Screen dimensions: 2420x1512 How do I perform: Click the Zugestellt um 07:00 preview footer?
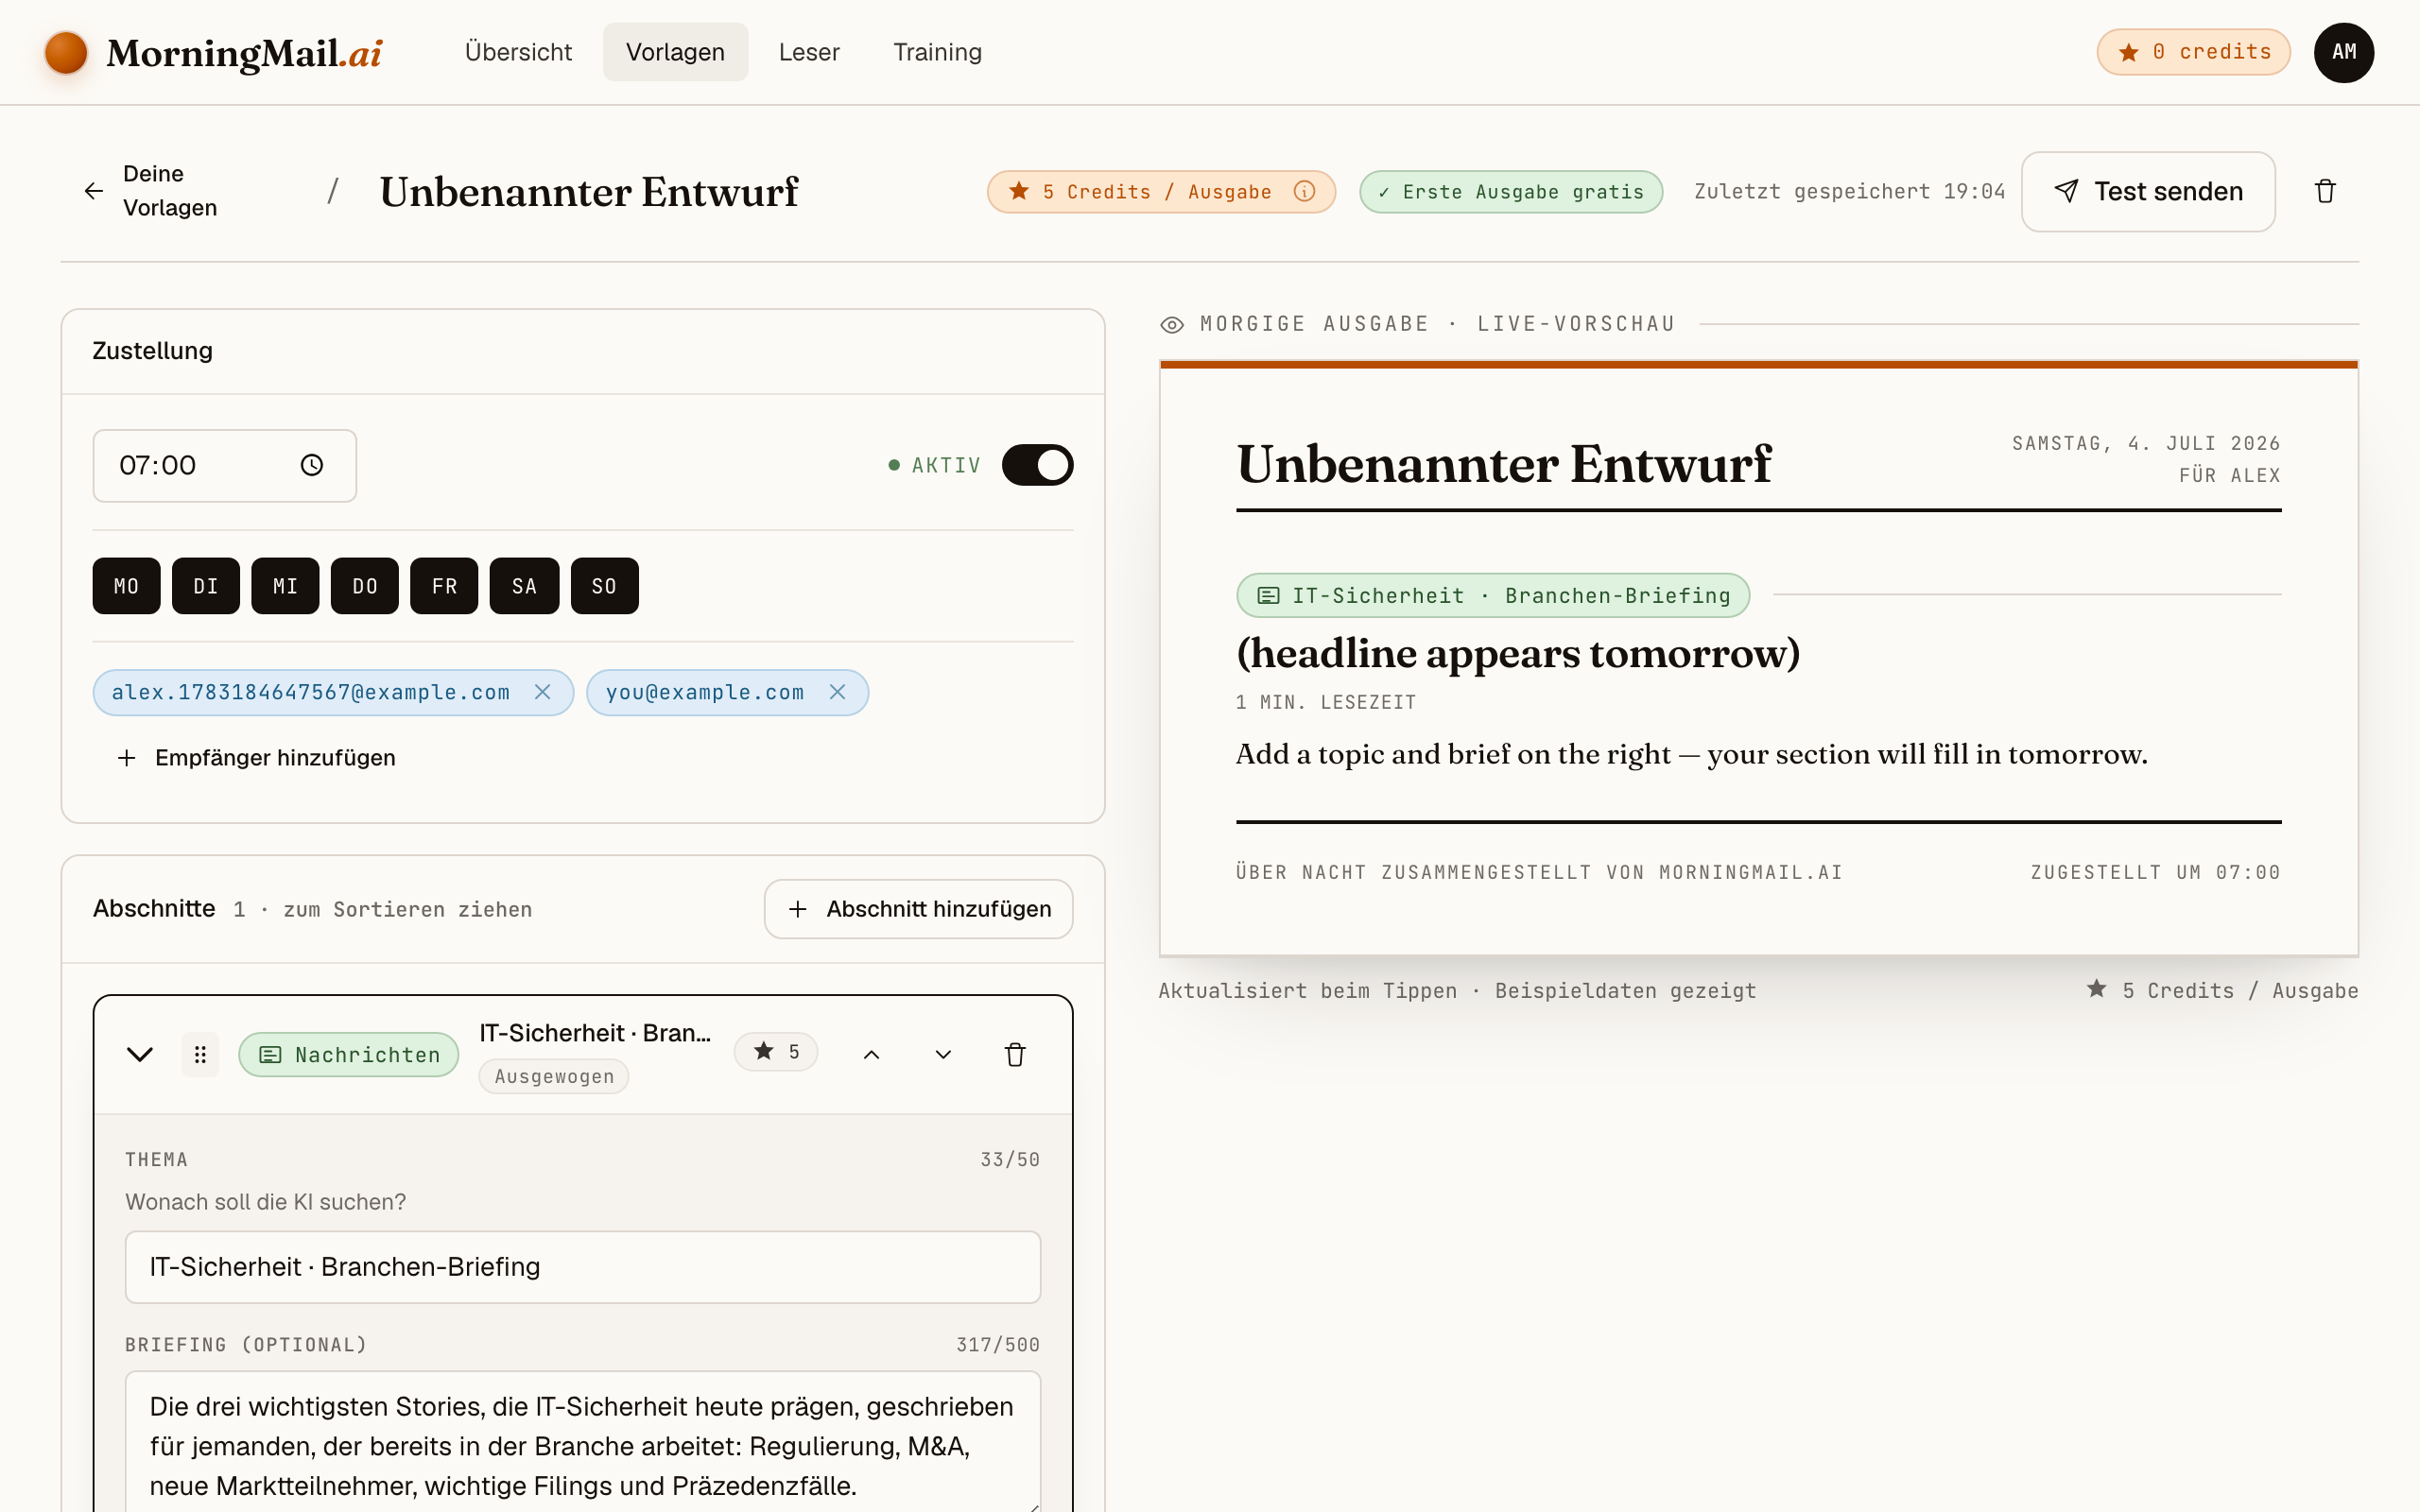tap(2155, 872)
